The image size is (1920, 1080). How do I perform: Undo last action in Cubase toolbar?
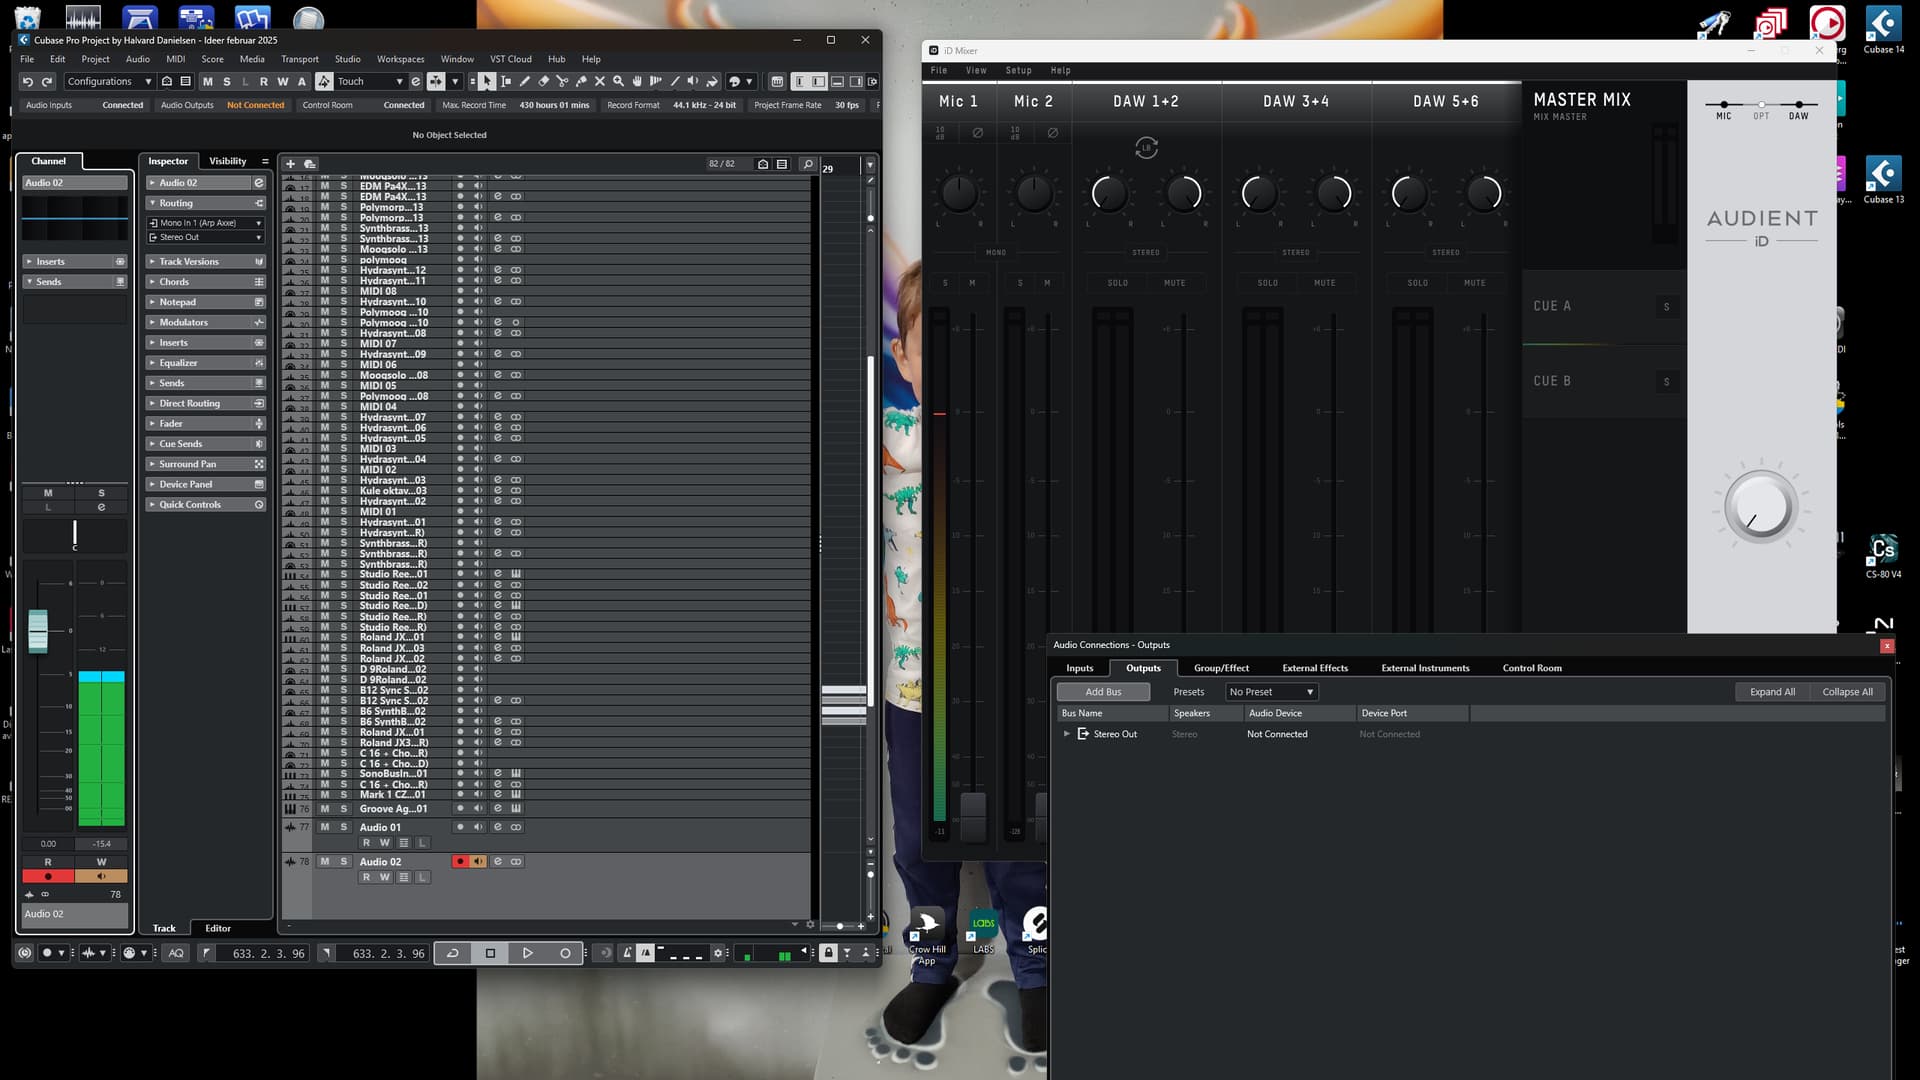pyautogui.click(x=28, y=81)
